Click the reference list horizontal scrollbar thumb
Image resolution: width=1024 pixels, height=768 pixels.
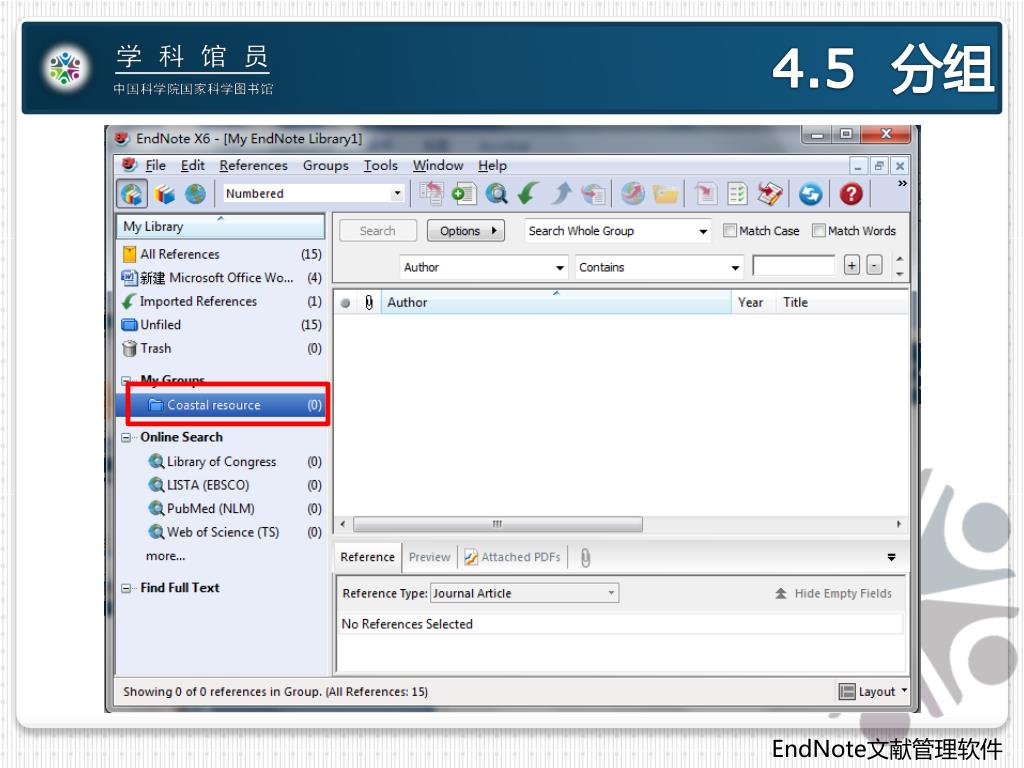pyautogui.click(x=498, y=524)
